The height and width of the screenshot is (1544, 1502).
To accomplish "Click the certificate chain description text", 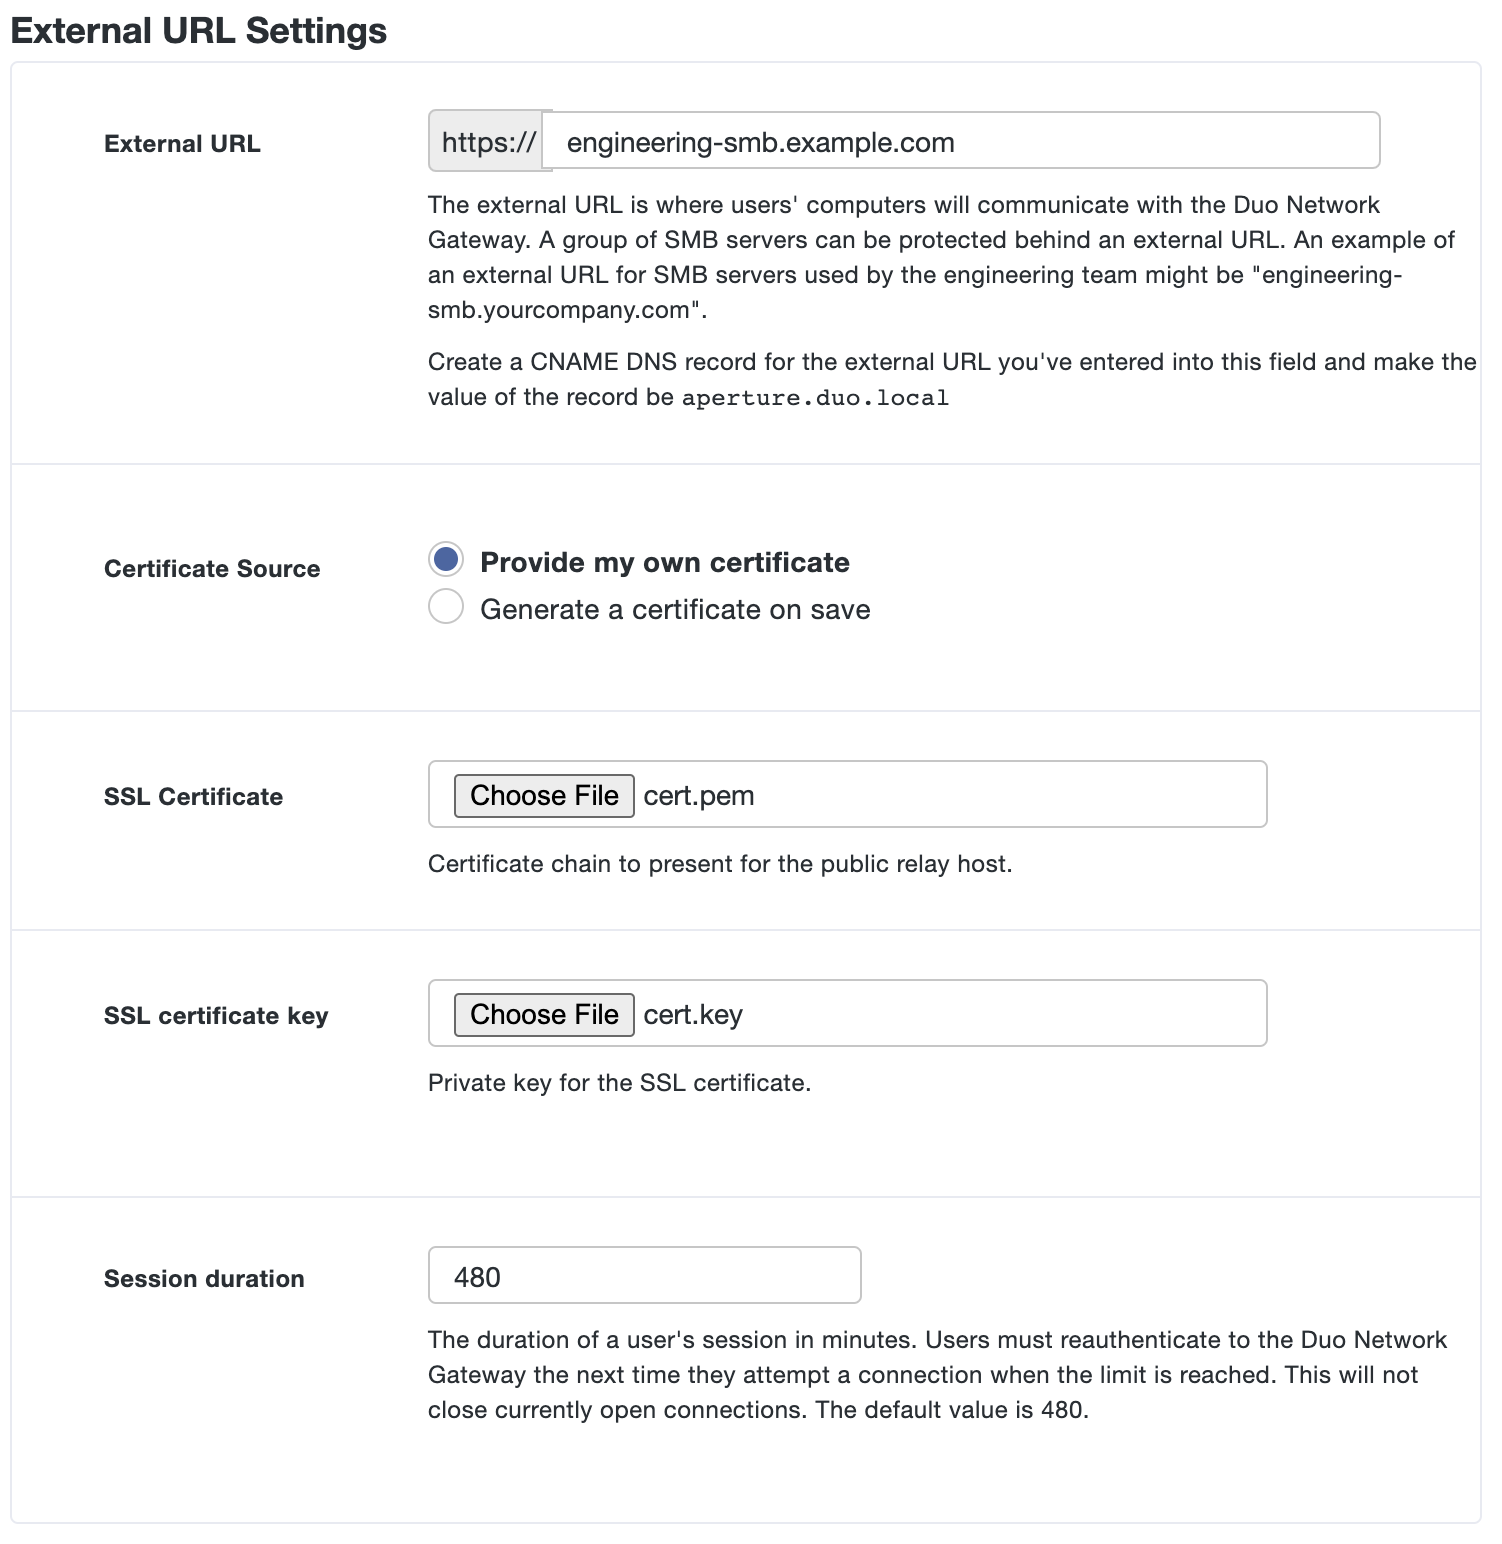I will [x=720, y=863].
